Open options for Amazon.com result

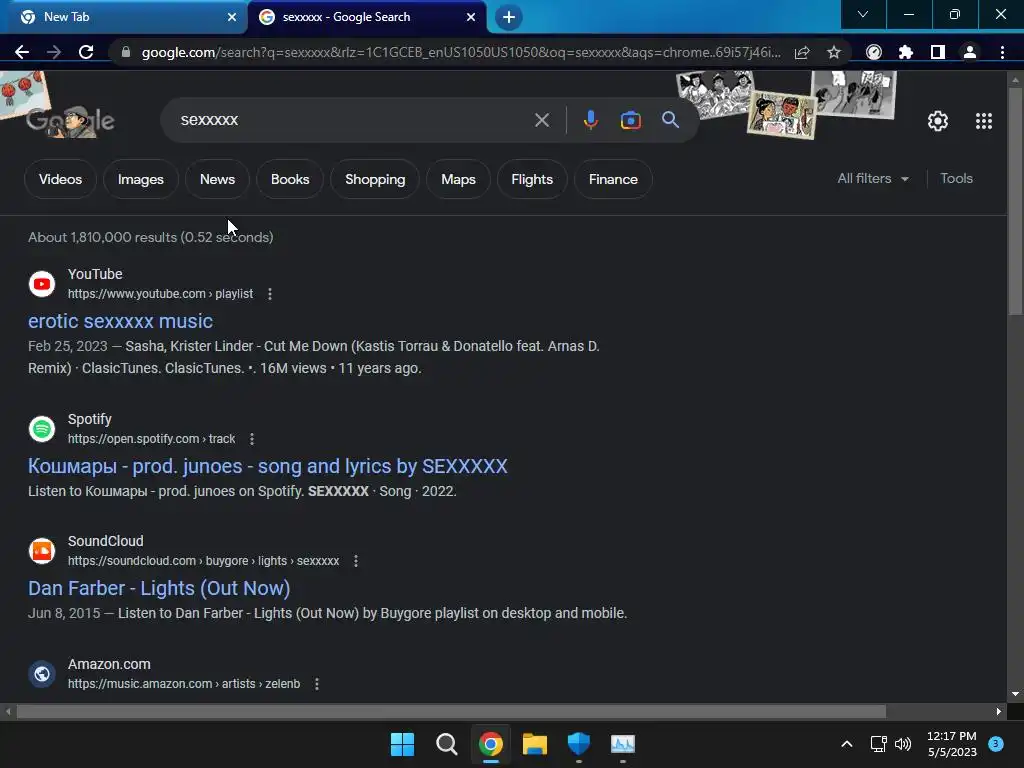(317, 684)
